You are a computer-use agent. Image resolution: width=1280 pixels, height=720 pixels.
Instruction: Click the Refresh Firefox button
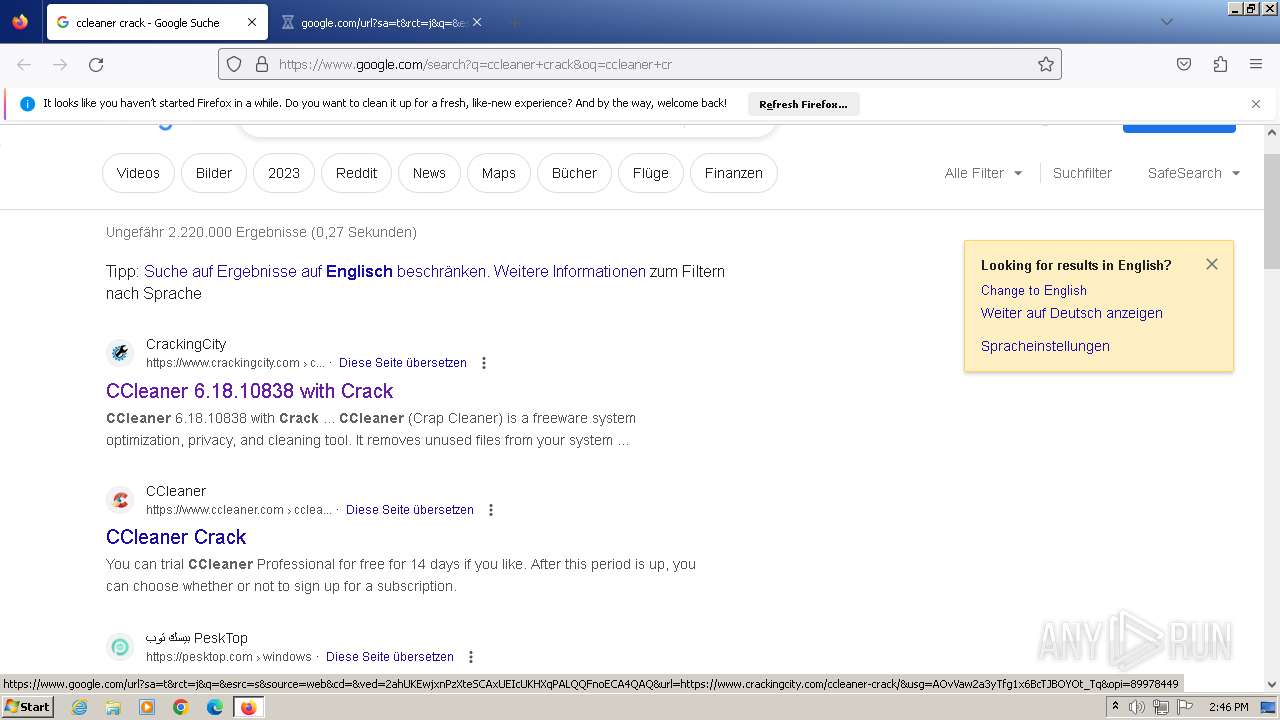point(803,104)
